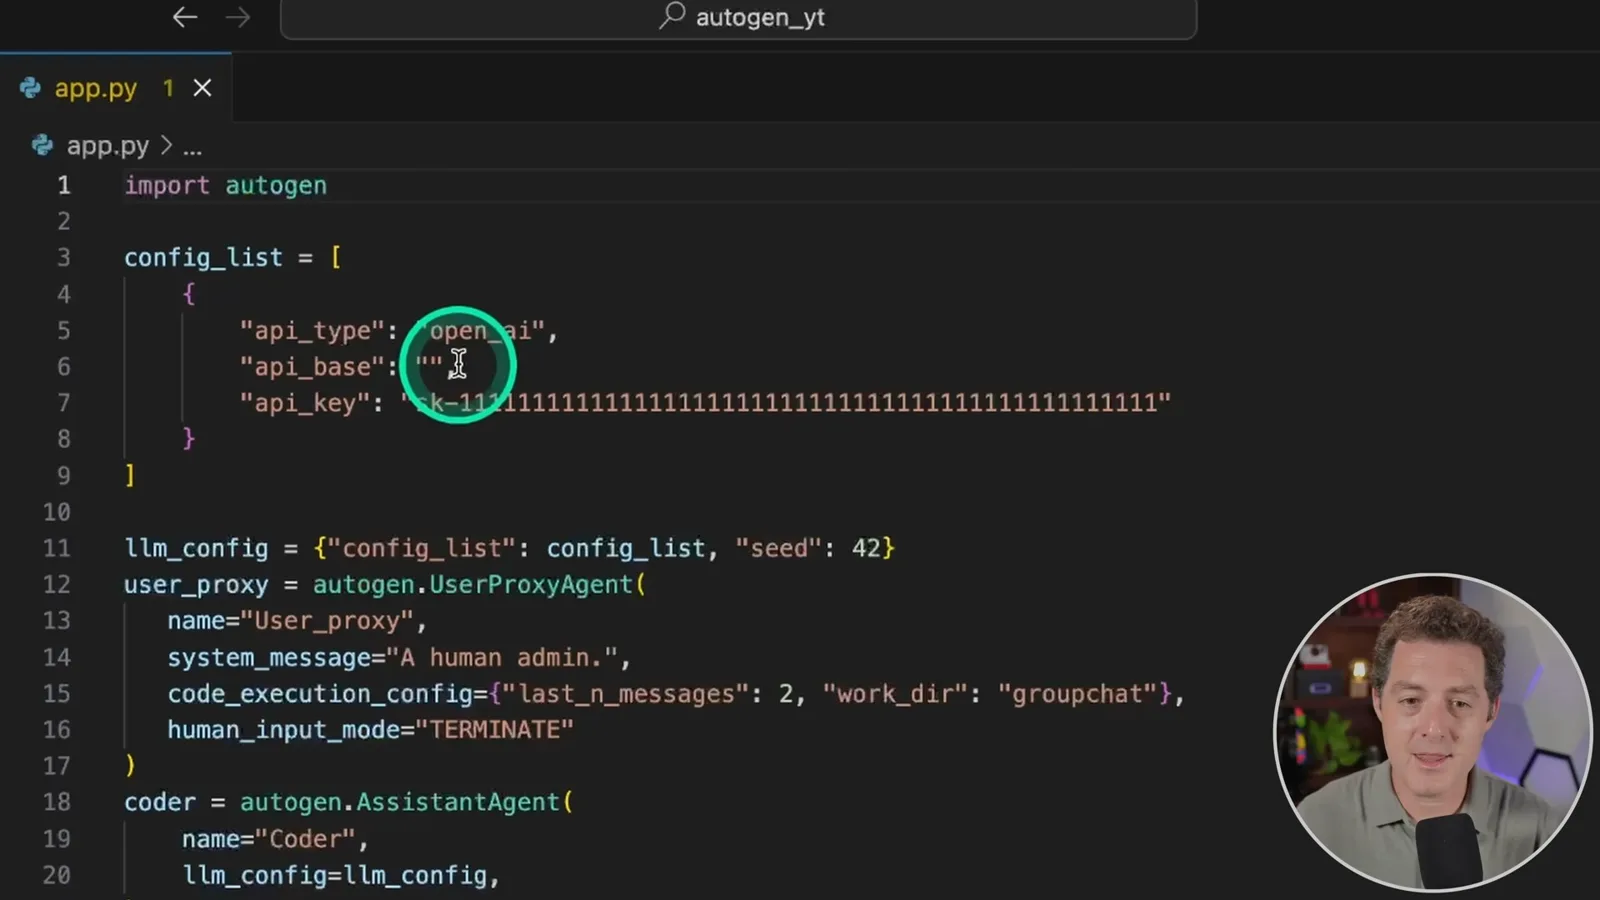Click the opening brace on line 4
This screenshot has width=1600, height=900.
pyautogui.click(x=189, y=294)
